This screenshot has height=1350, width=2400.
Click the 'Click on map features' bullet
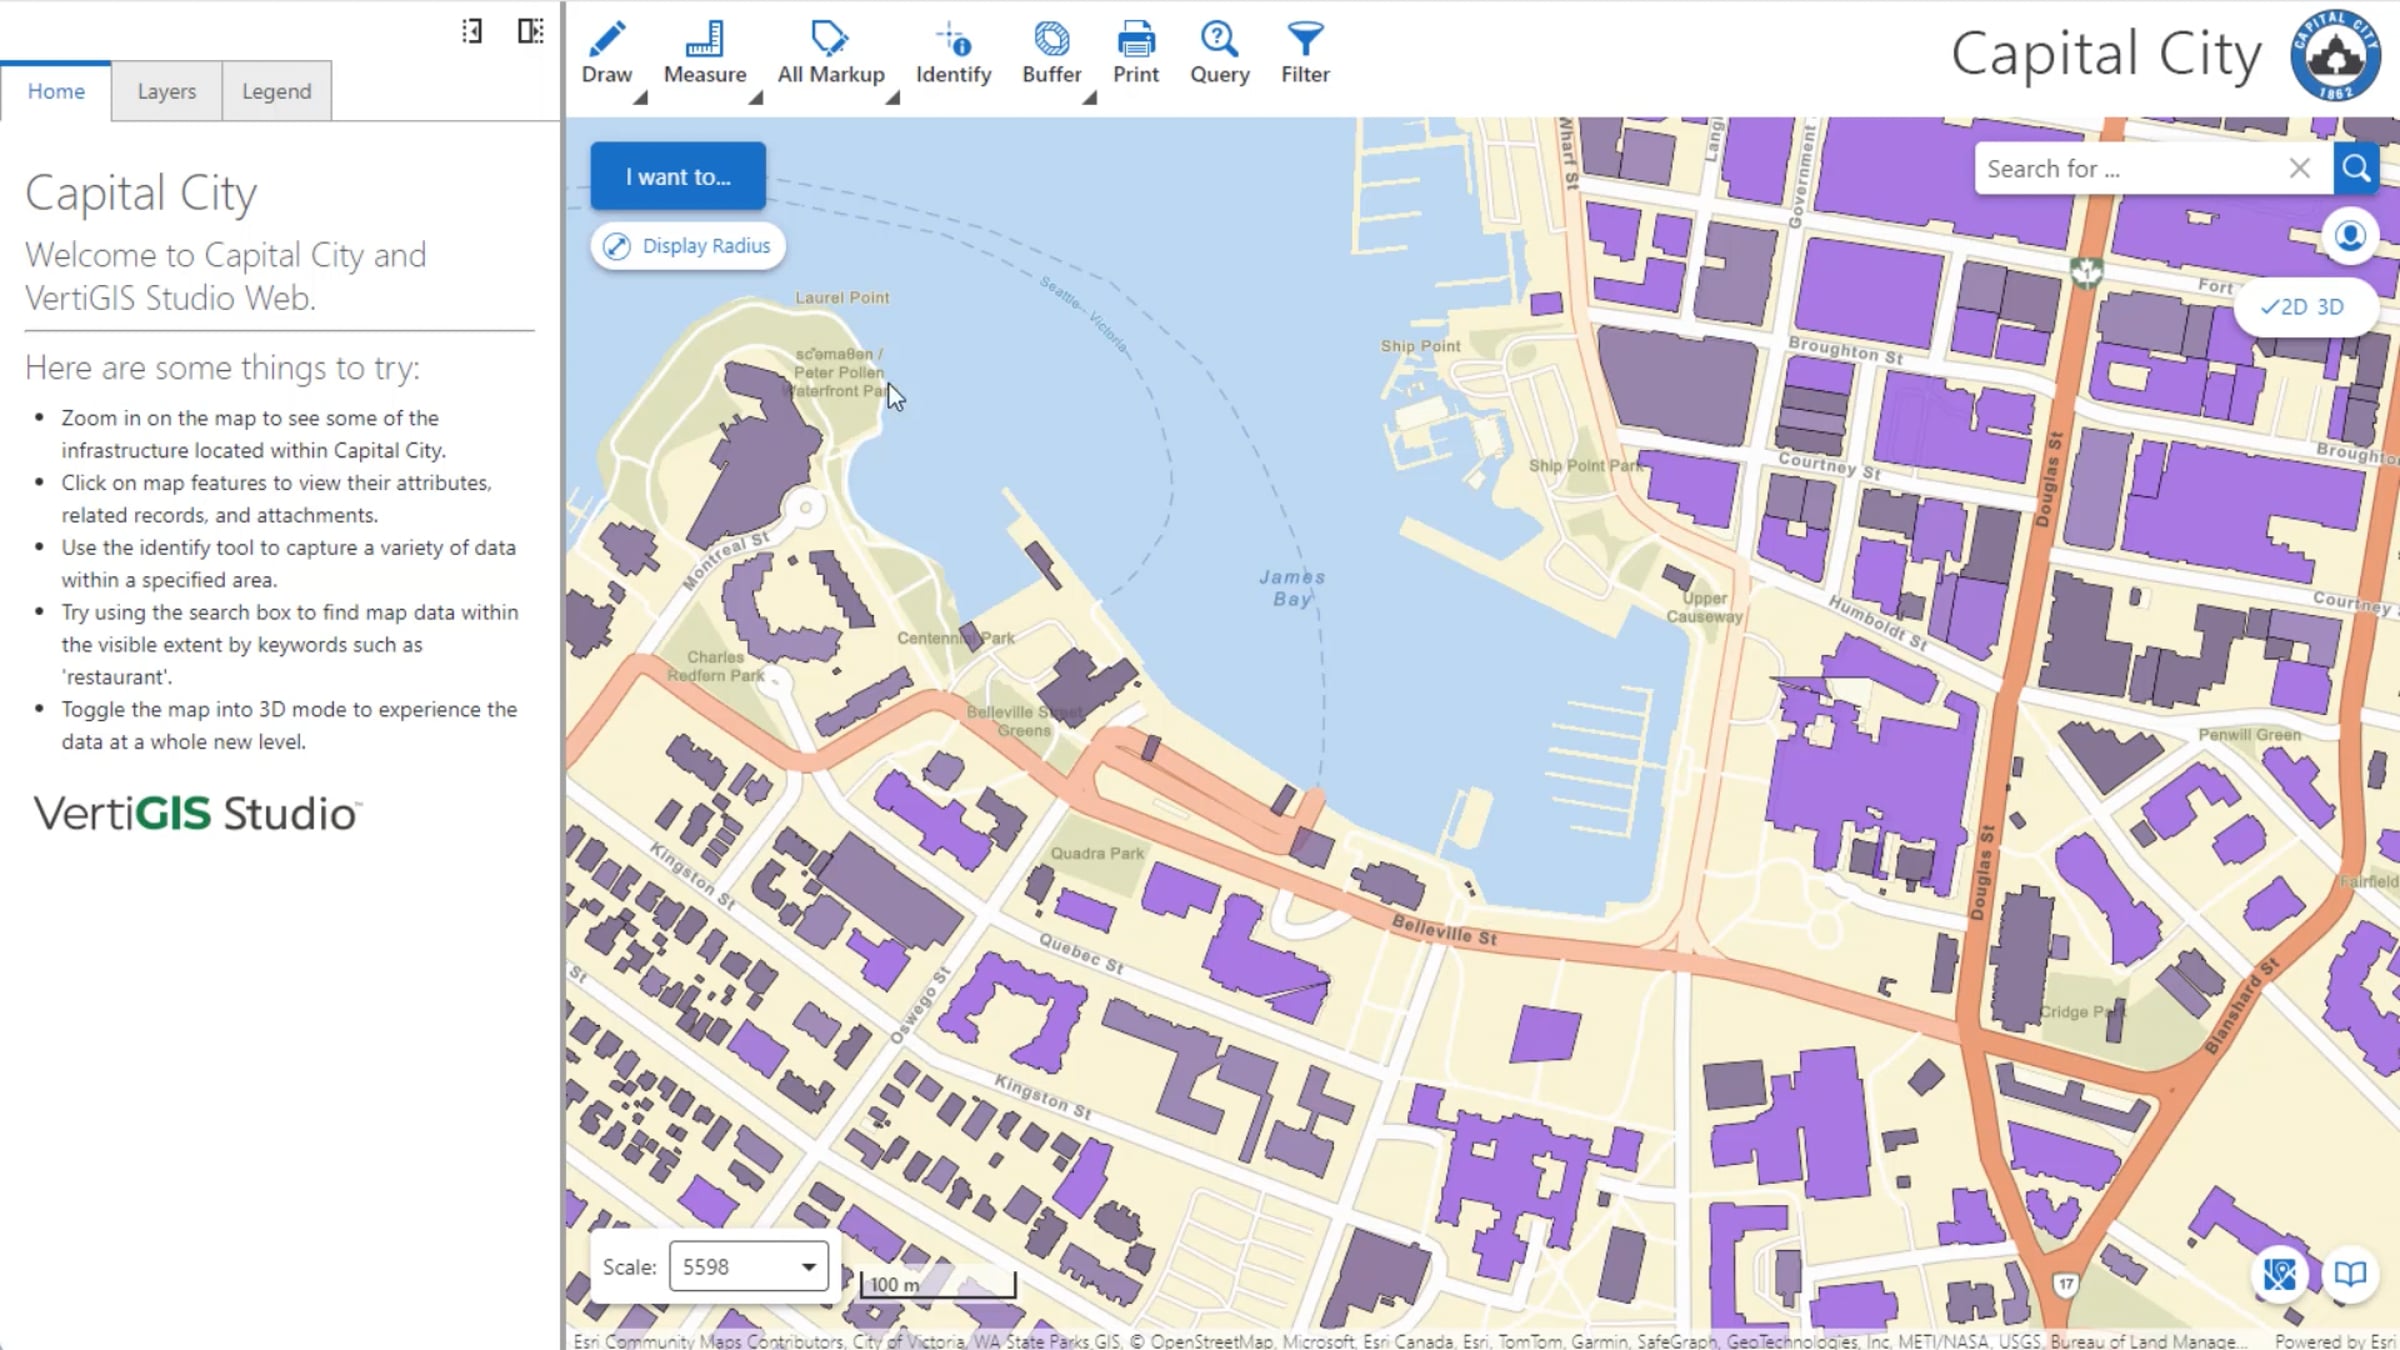[276, 499]
